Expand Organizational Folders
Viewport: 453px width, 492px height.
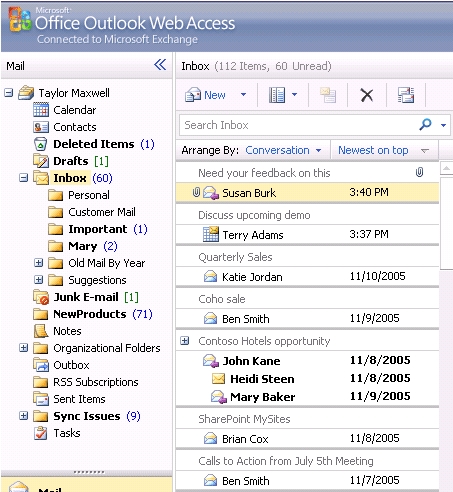tap(24, 348)
